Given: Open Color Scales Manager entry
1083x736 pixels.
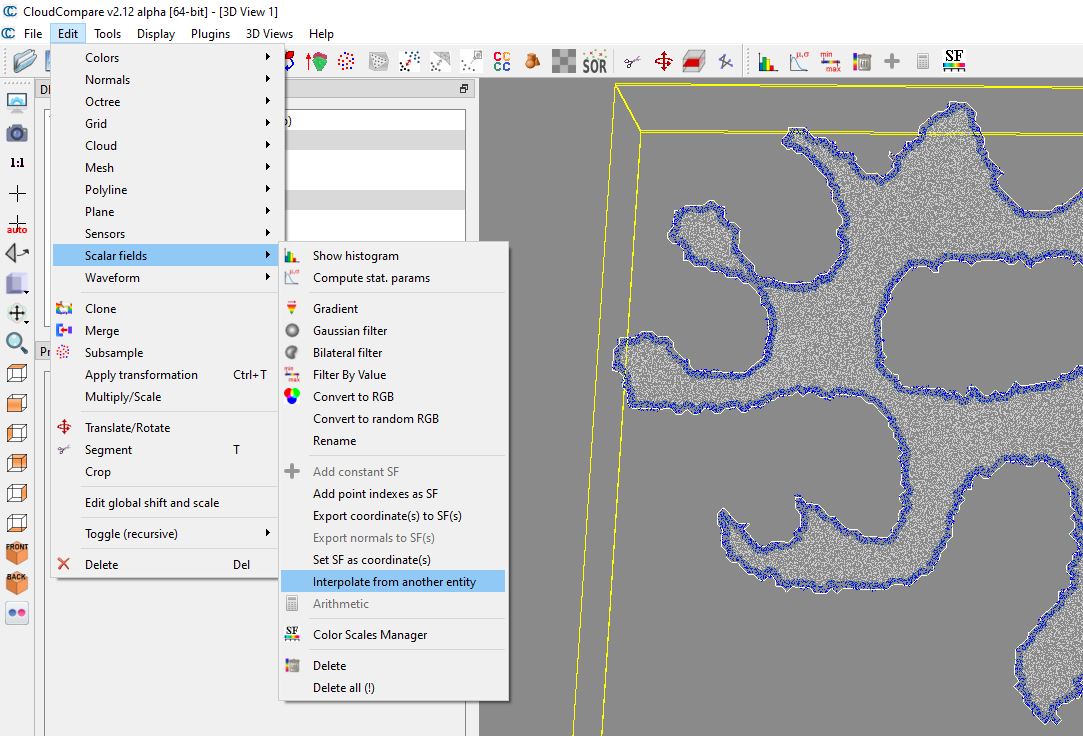Looking at the screenshot, I should pyautogui.click(x=369, y=635).
